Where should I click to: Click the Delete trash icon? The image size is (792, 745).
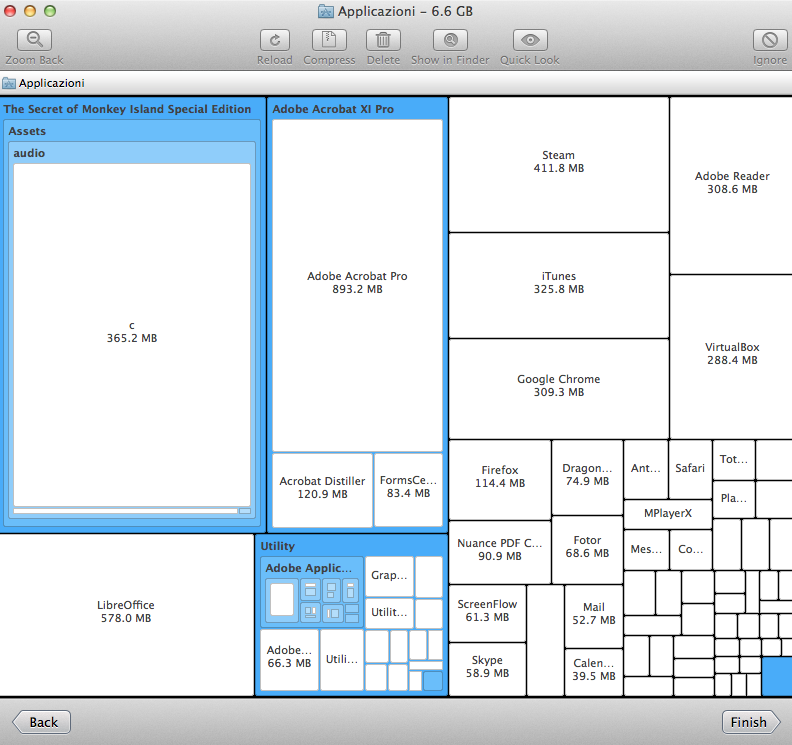click(383, 40)
